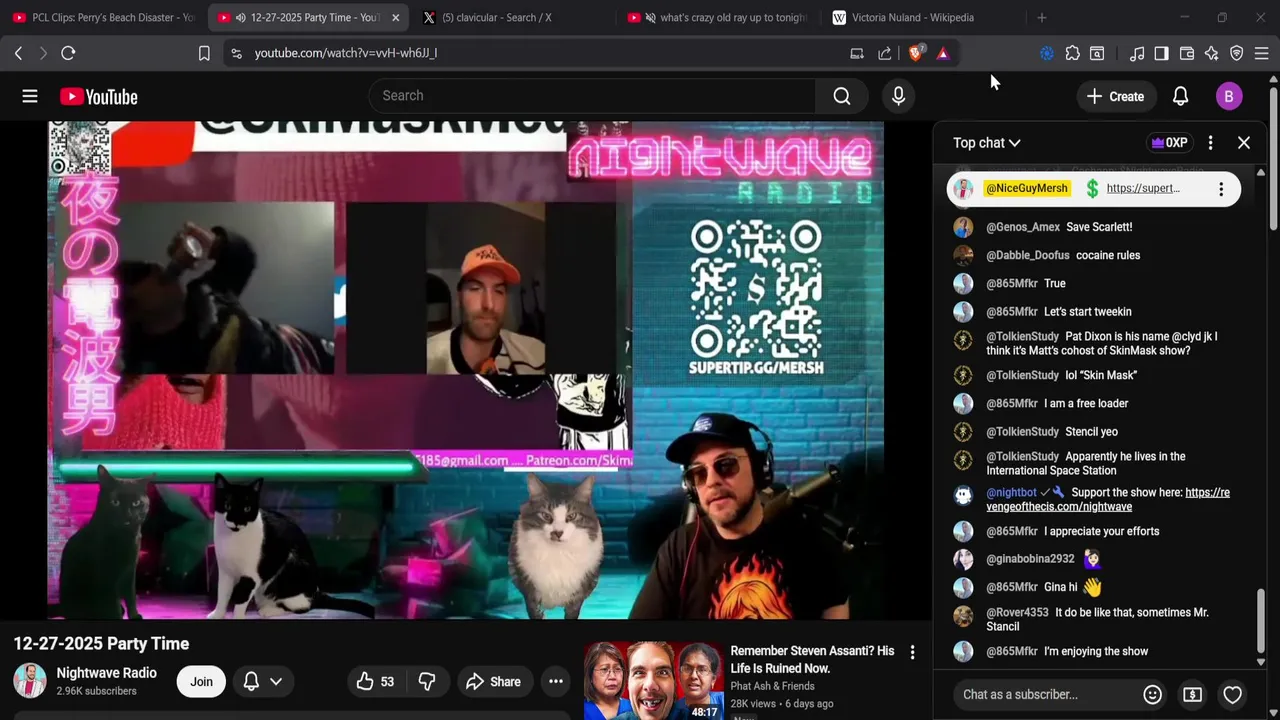Open Steven Assanti recommended video thumbnail
The height and width of the screenshot is (720, 1280).
click(654, 681)
